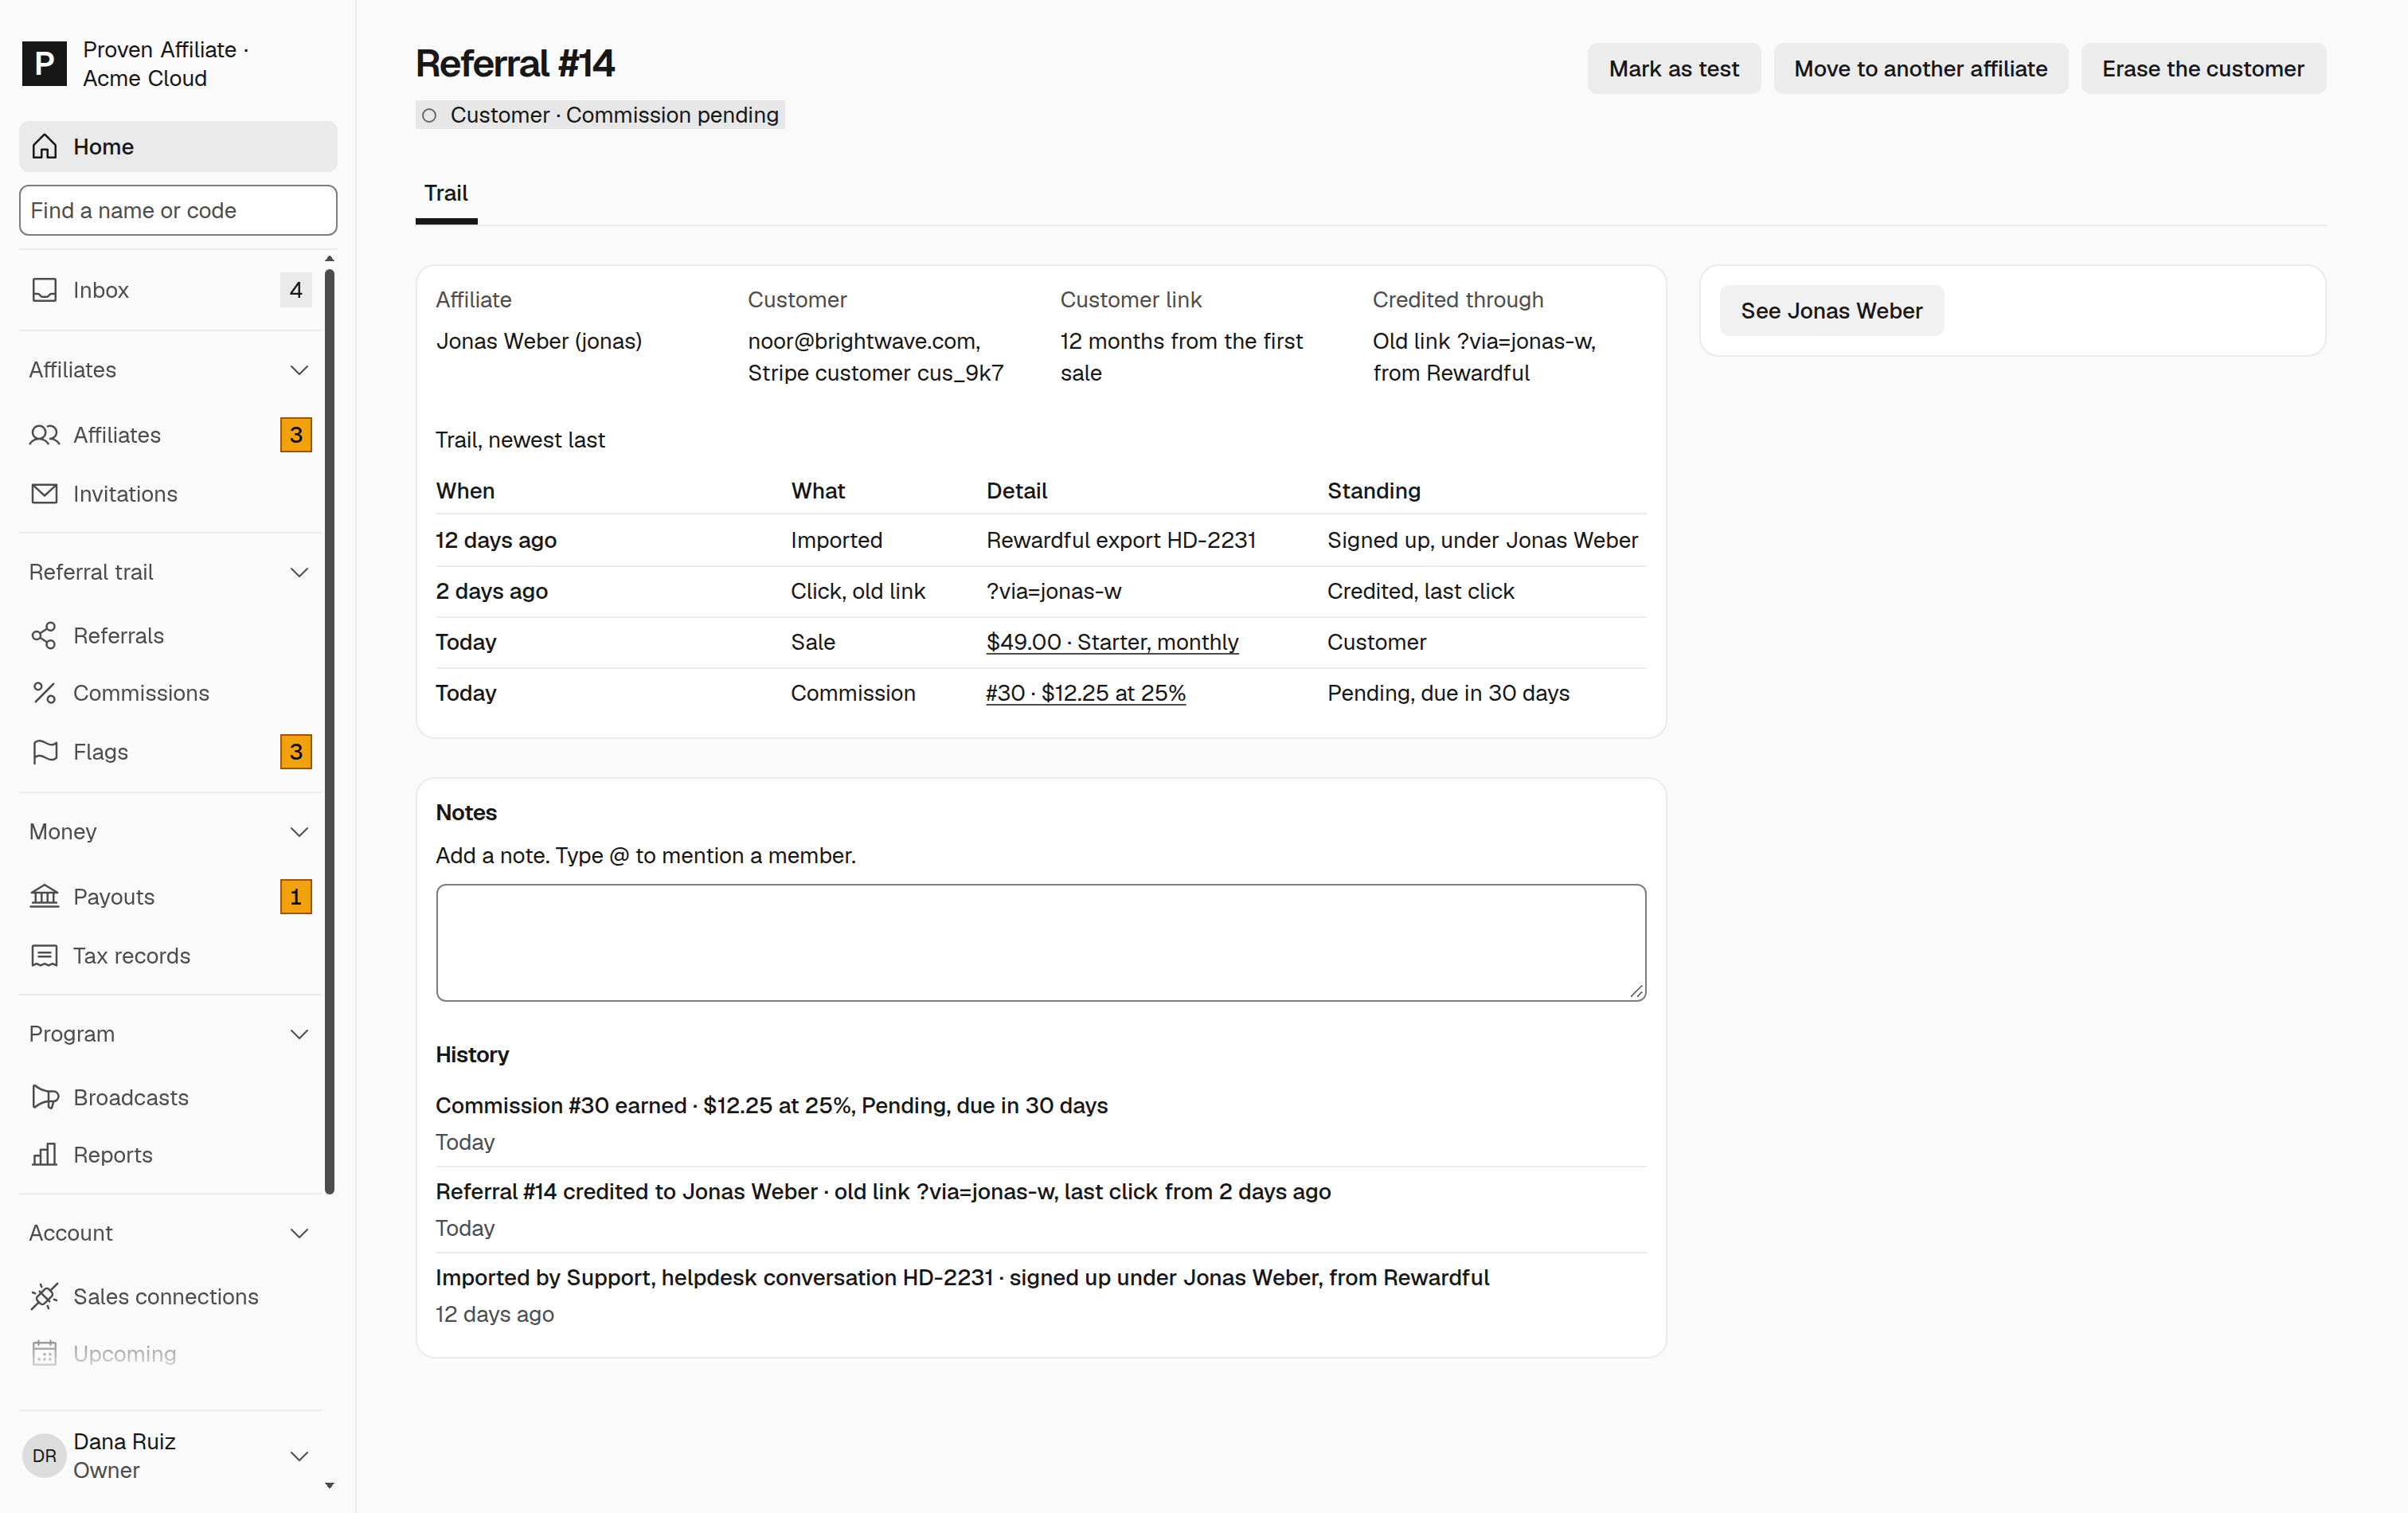Screen dimensions: 2408x1513
Task: Click inside the Notes text area
Action: pyautogui.click(x=1041, y=942)
